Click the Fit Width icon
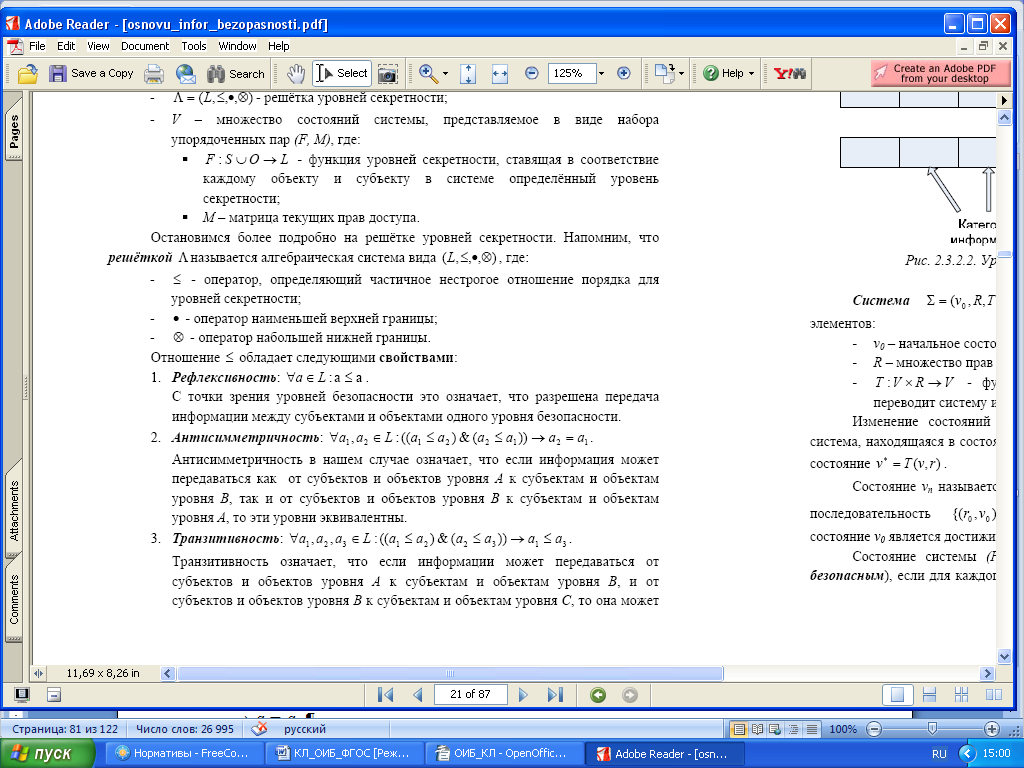The width and height of the screenshot is (1024, 768). [x=500, y=74]
